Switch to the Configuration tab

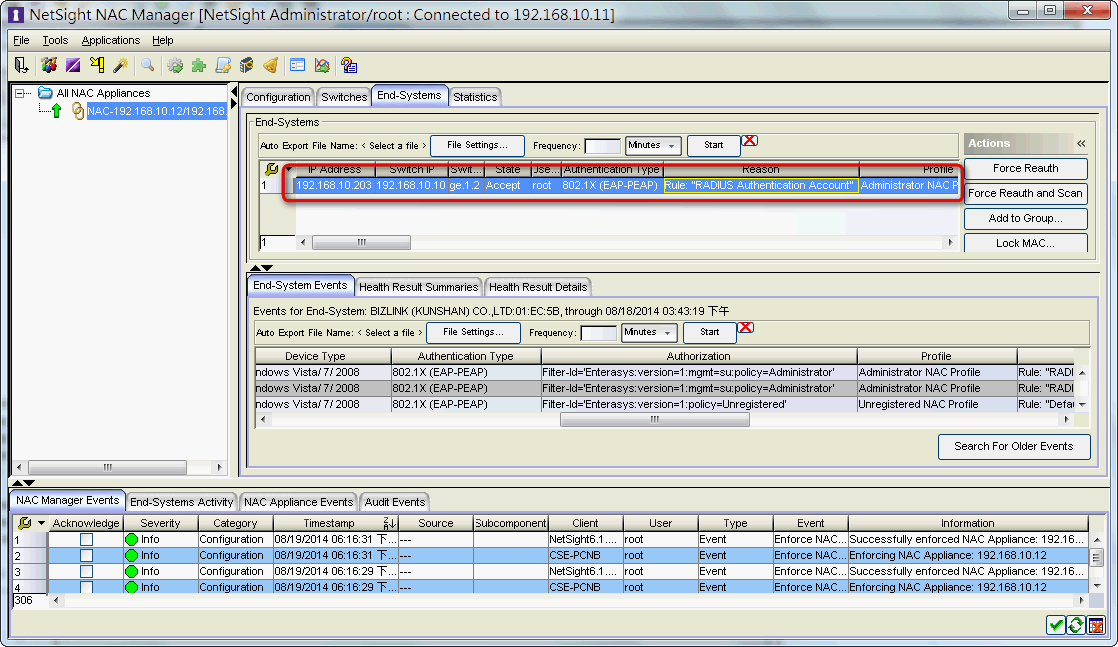(278, 97)
